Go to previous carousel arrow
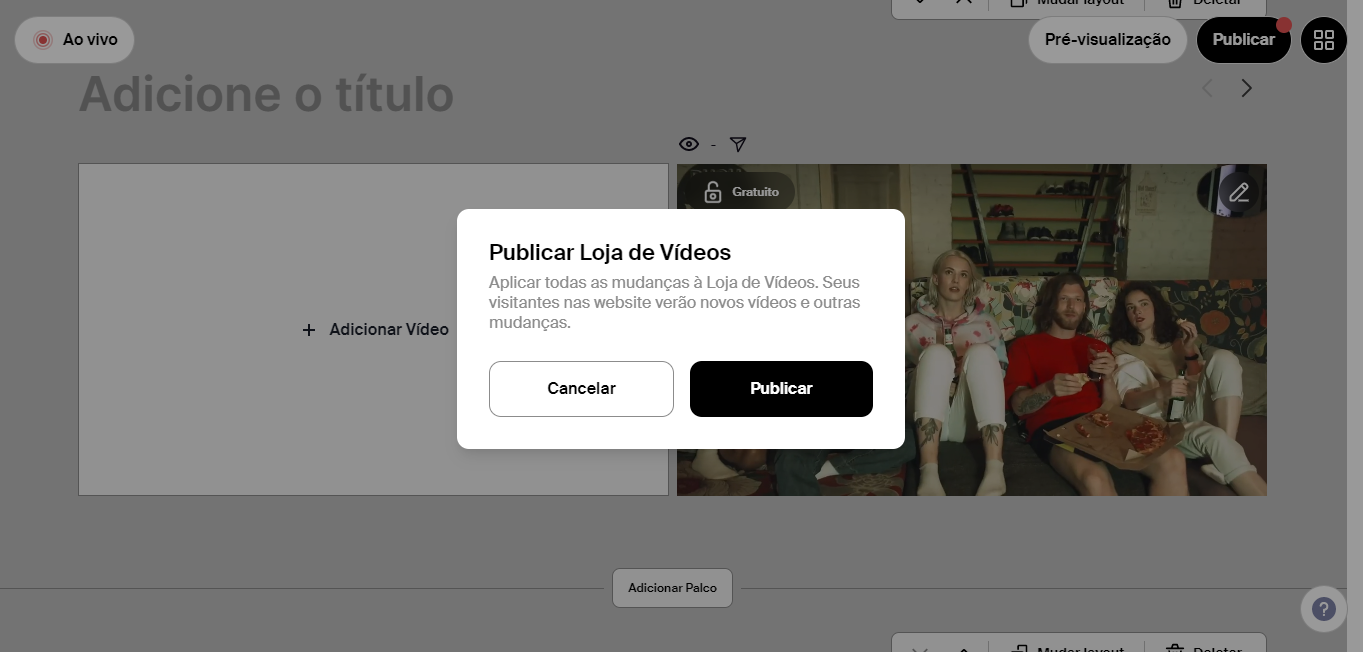Image resolution: width=1363 pixels, height=652 pixels. pyautogui.click(x=1208, y=89)
